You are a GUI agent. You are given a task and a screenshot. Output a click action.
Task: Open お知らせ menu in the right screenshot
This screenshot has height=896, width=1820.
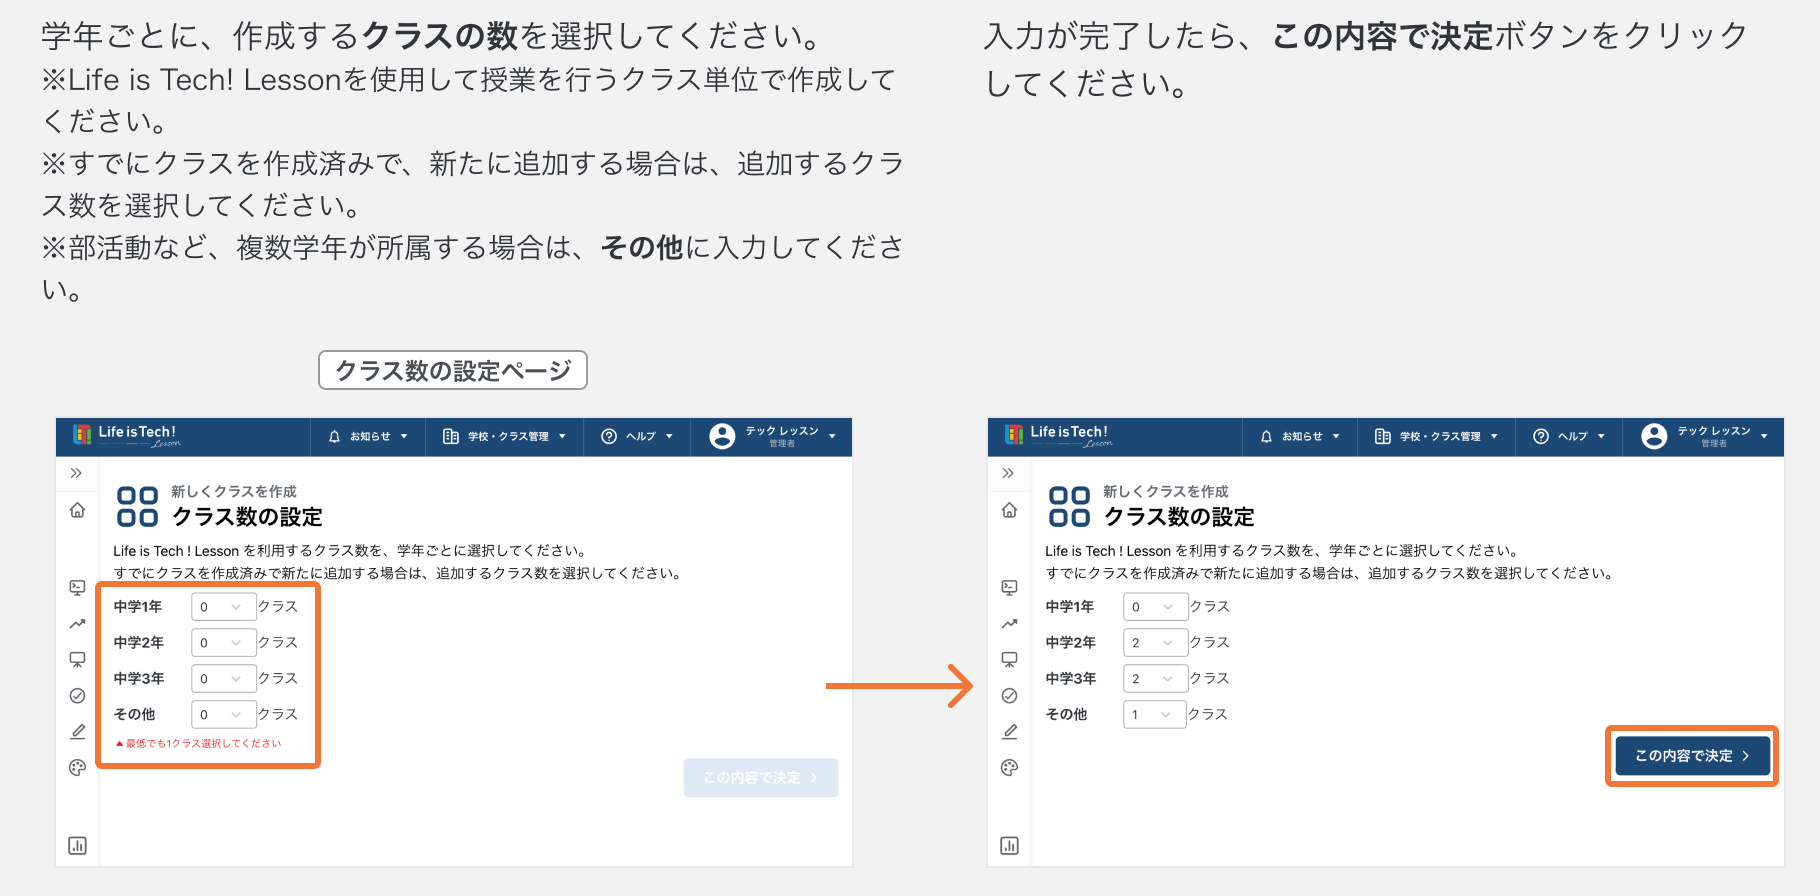click(1300, 437)
